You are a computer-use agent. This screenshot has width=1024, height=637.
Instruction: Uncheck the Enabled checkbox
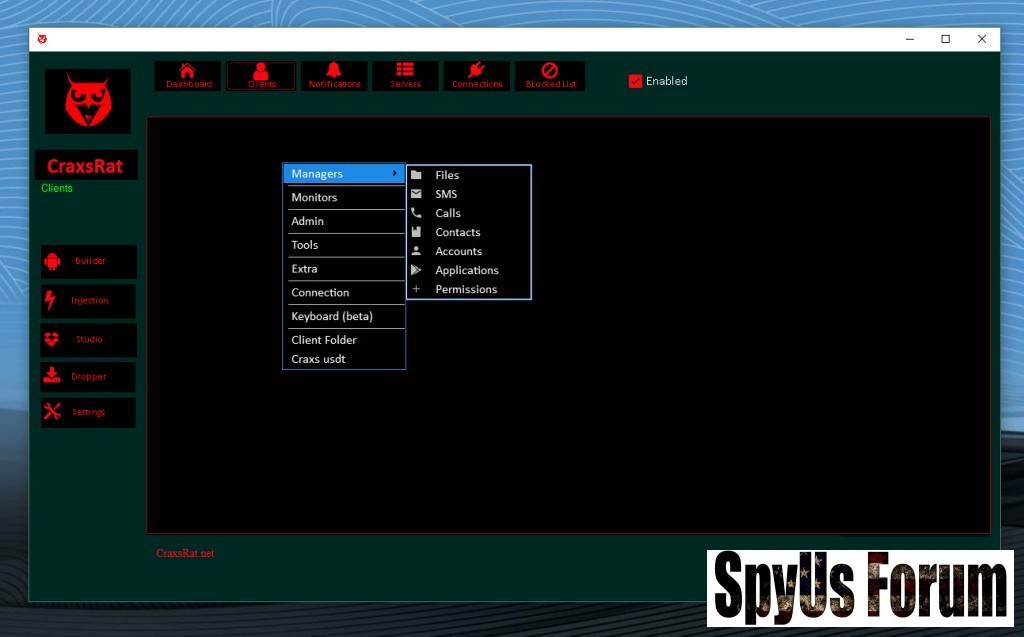click(x=635, y=81)
